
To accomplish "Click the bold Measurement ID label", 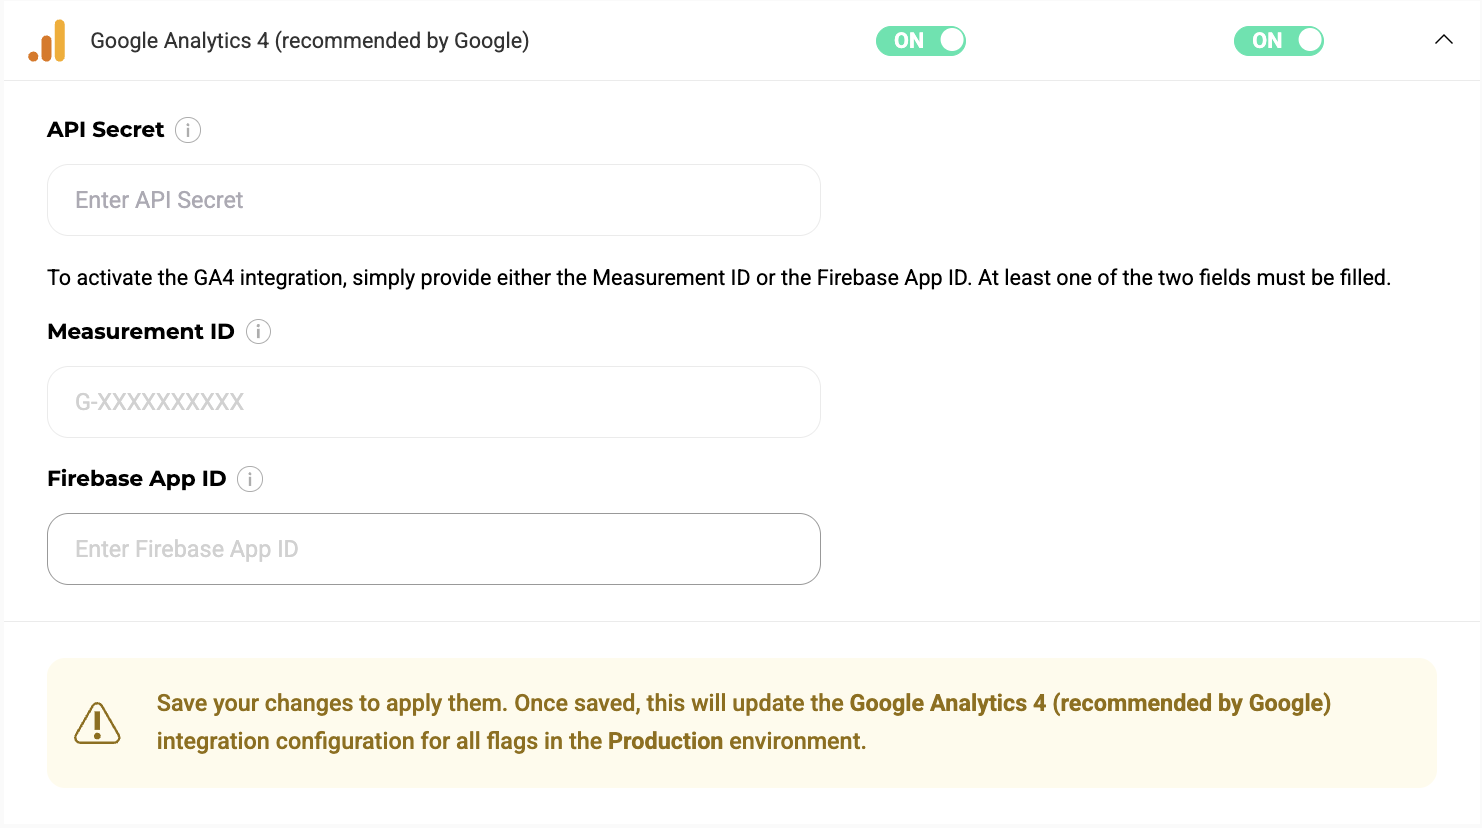I will coord(140,332).
